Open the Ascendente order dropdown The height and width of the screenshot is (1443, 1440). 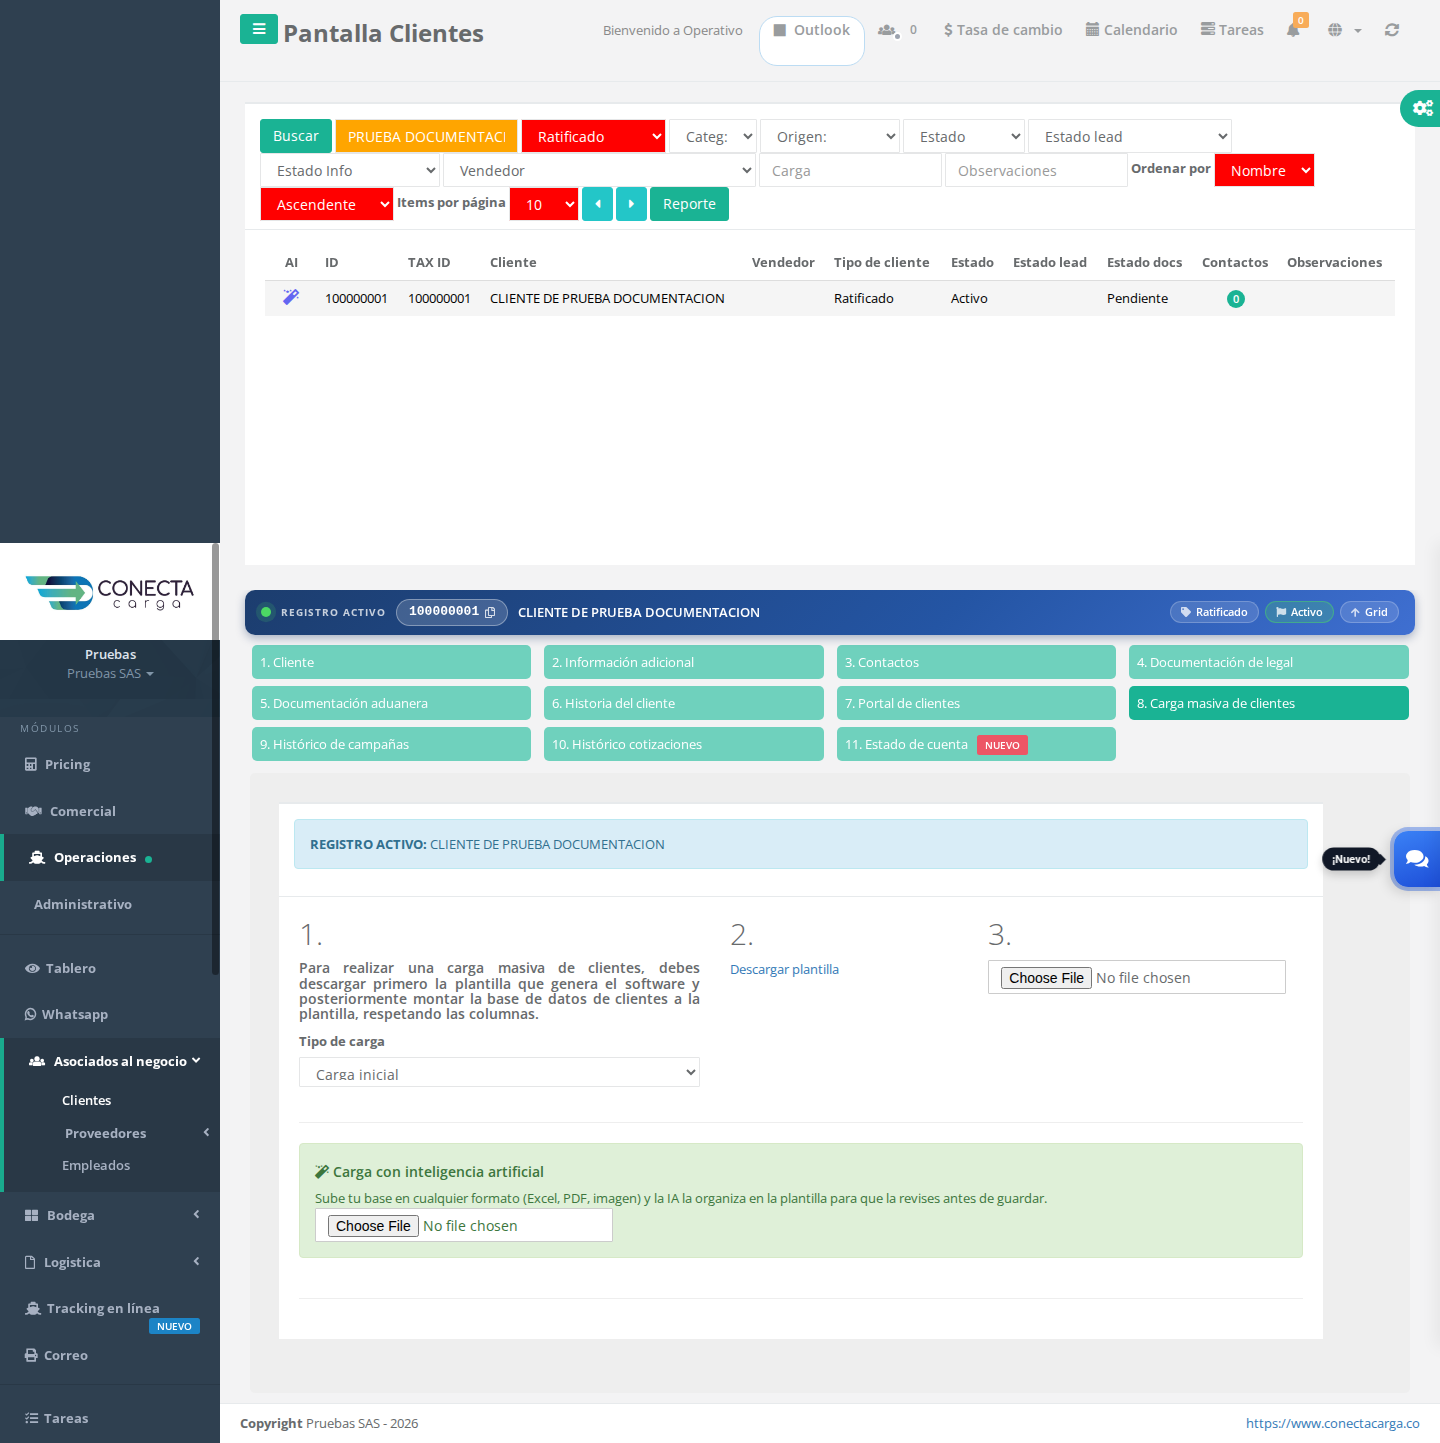pos(327,204)
